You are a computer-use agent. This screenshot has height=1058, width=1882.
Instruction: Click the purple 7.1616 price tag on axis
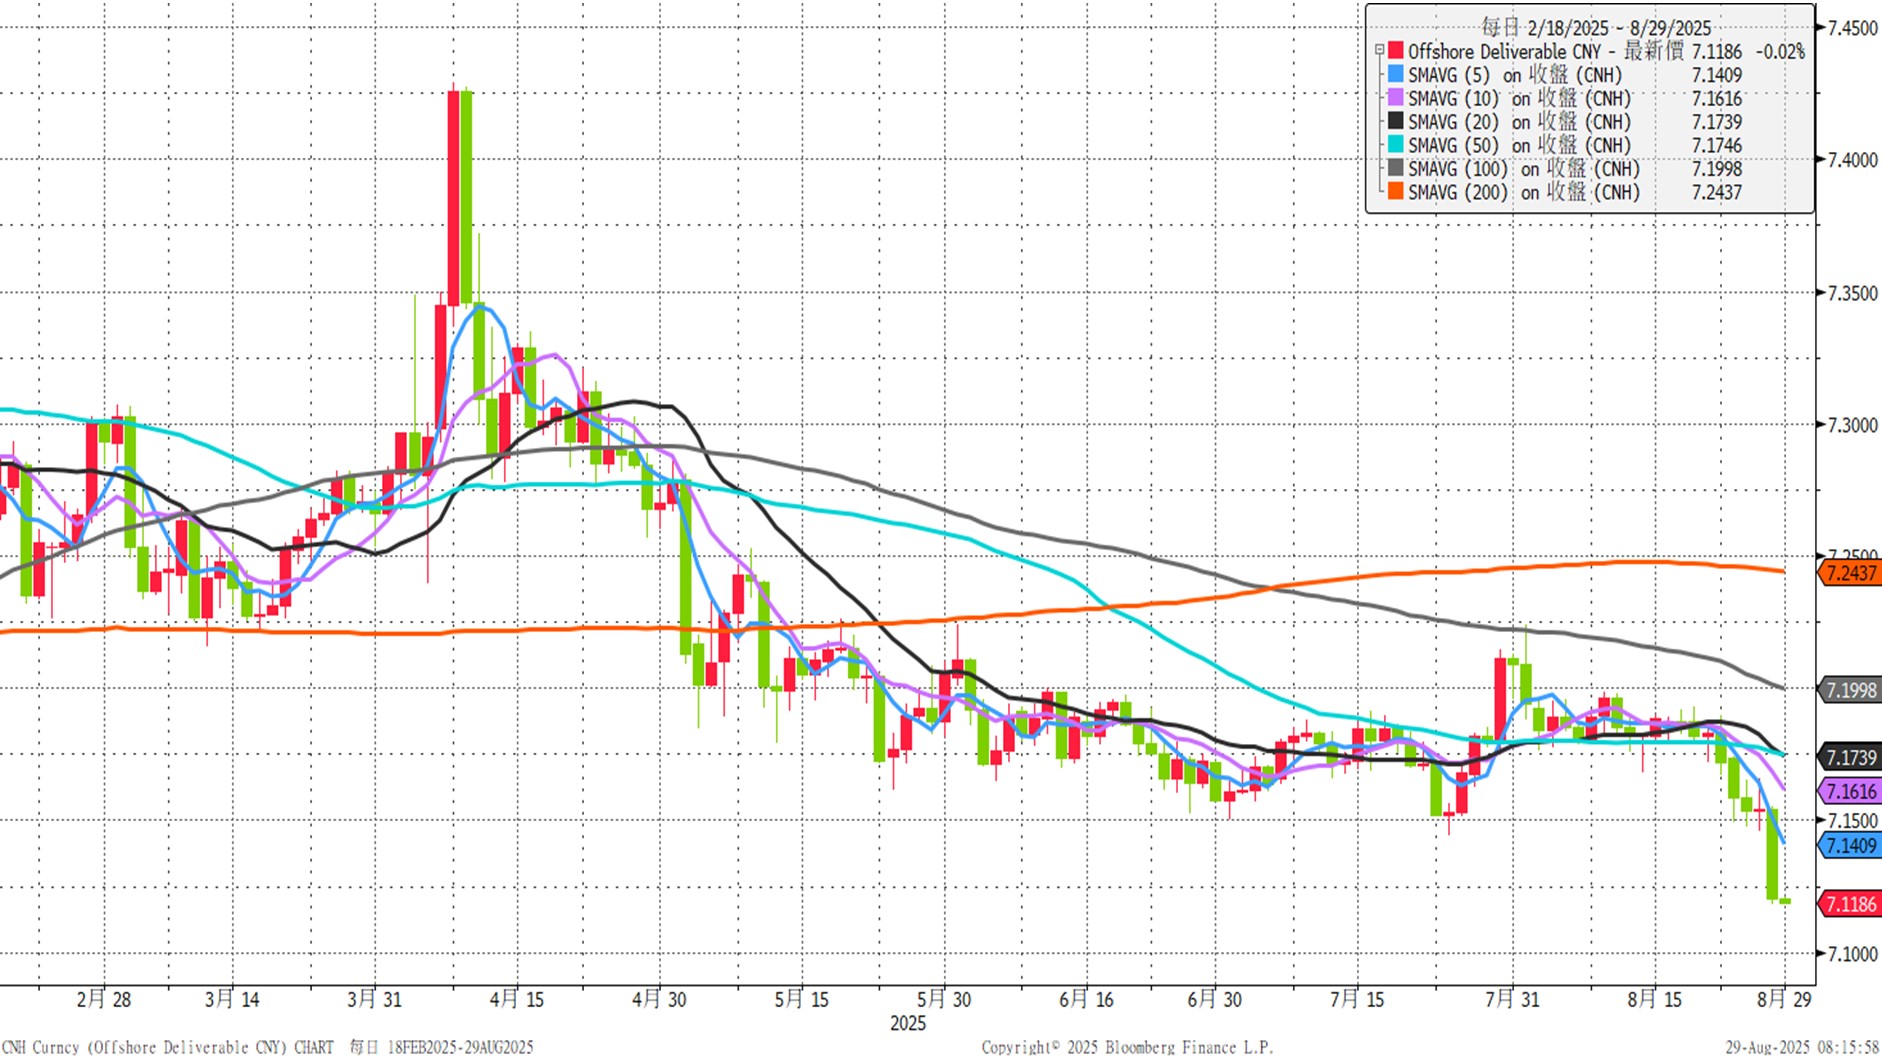click(x=1849, y=791)
